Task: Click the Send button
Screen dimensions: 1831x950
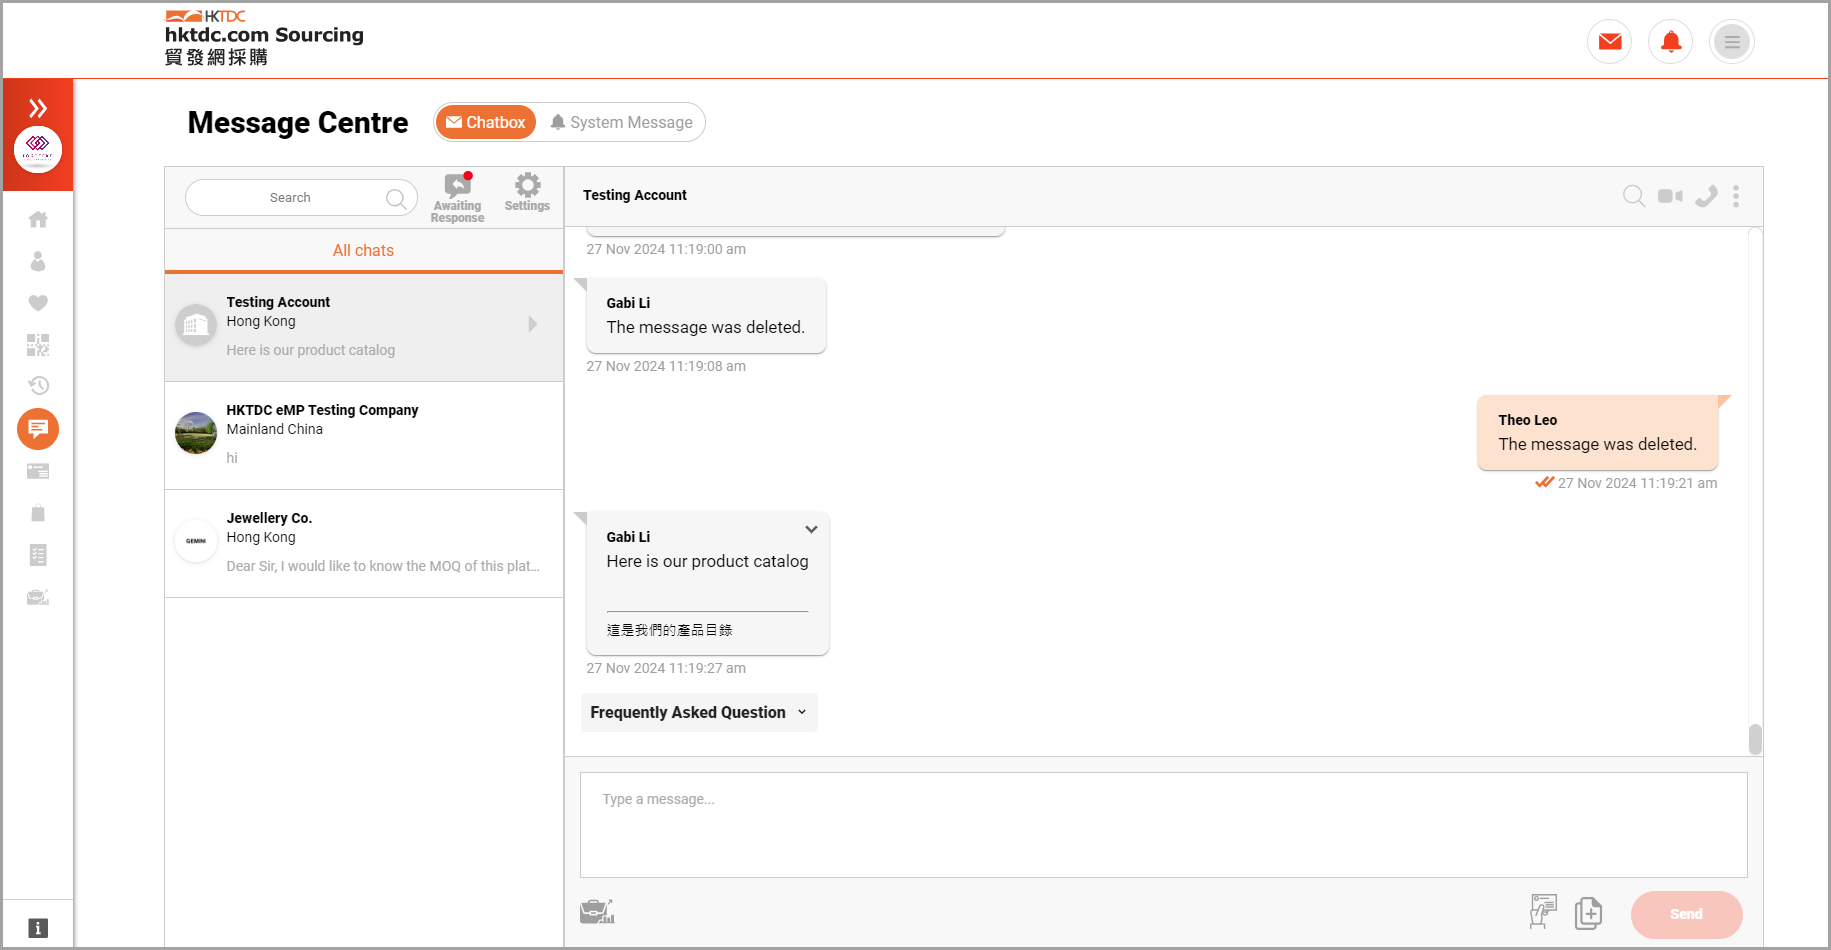Action: (x=1686, y=914)
